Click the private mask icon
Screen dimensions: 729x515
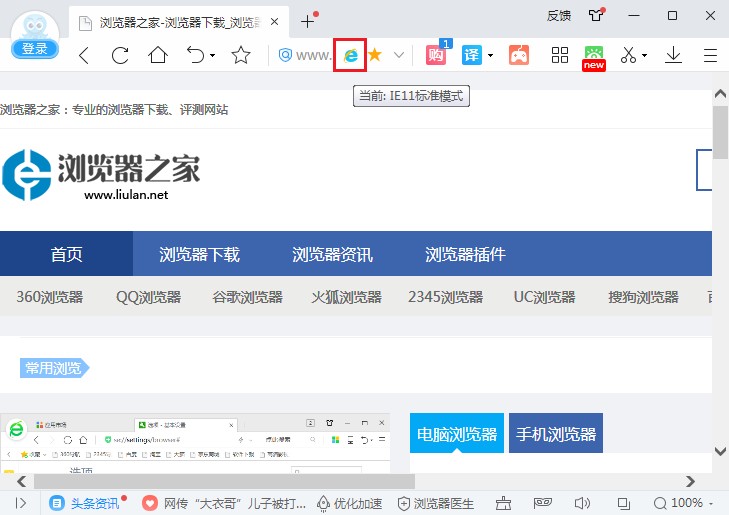coord(543,502)
